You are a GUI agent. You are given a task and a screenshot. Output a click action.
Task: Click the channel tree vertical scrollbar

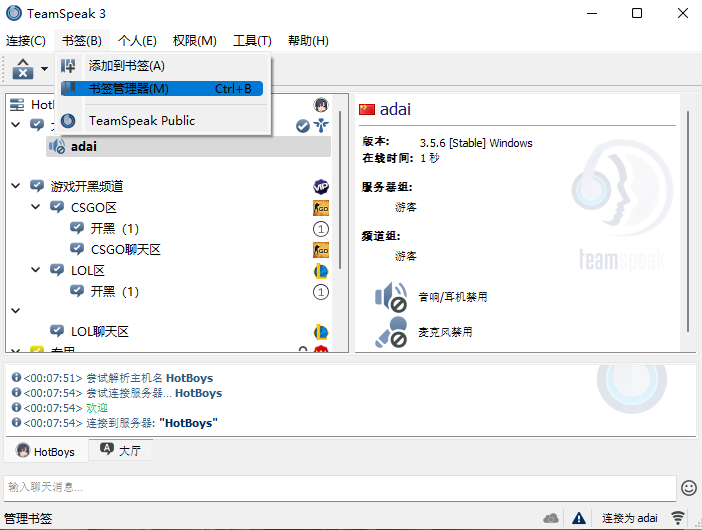[x=340, y=190]
